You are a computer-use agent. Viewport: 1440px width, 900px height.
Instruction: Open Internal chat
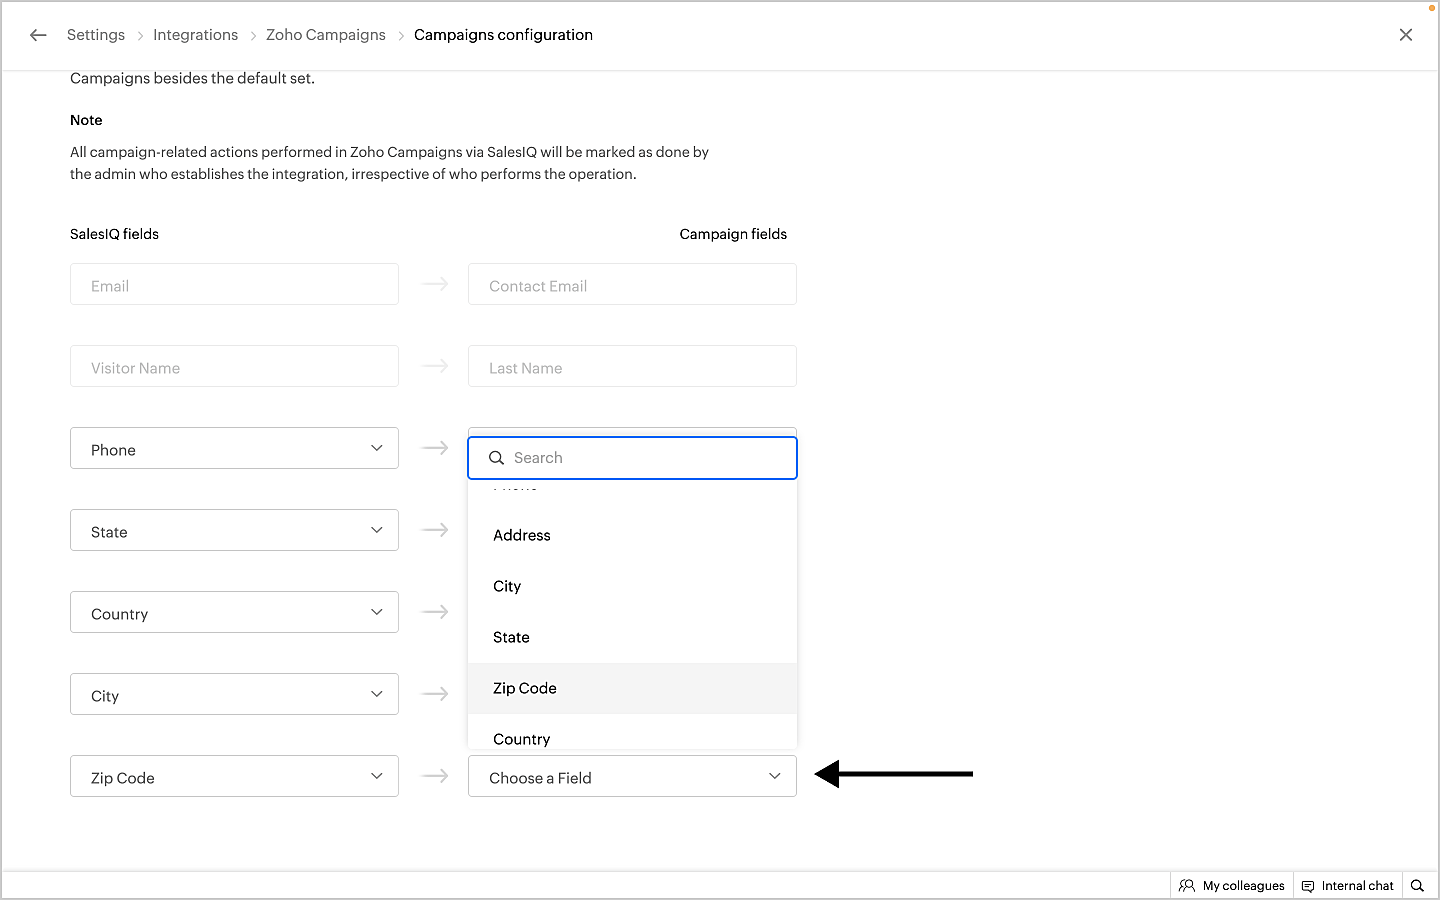(1348, 886)
